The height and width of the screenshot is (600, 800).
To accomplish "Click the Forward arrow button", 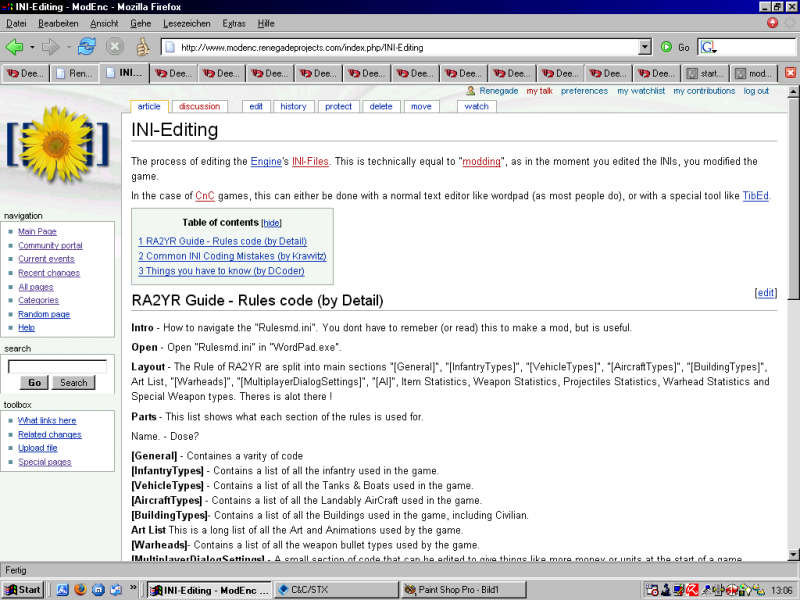I will point(51,47).
